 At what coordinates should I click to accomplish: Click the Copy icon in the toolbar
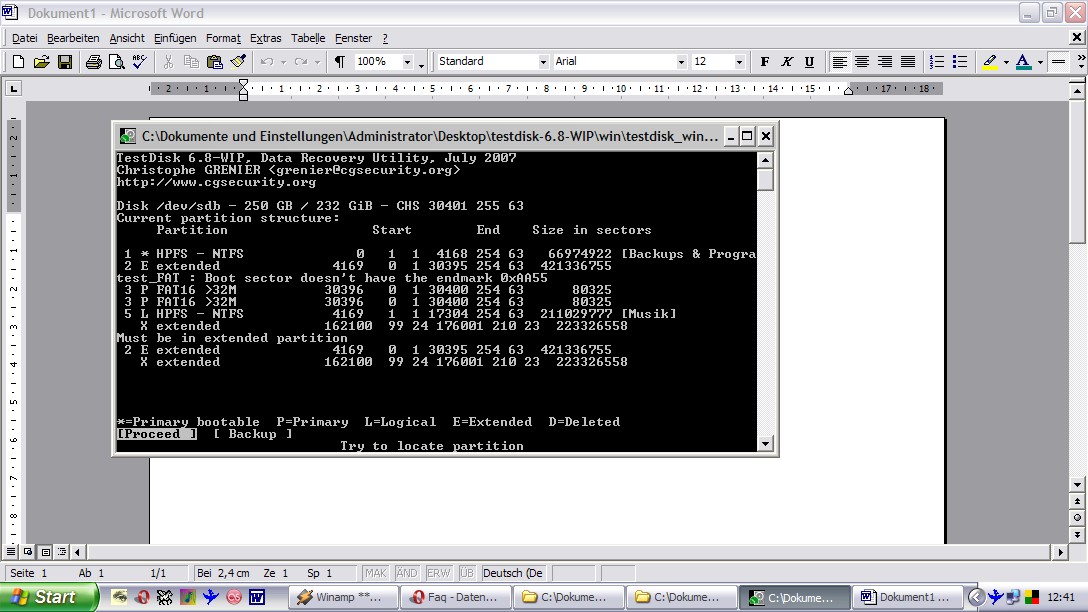coord(191,62)
